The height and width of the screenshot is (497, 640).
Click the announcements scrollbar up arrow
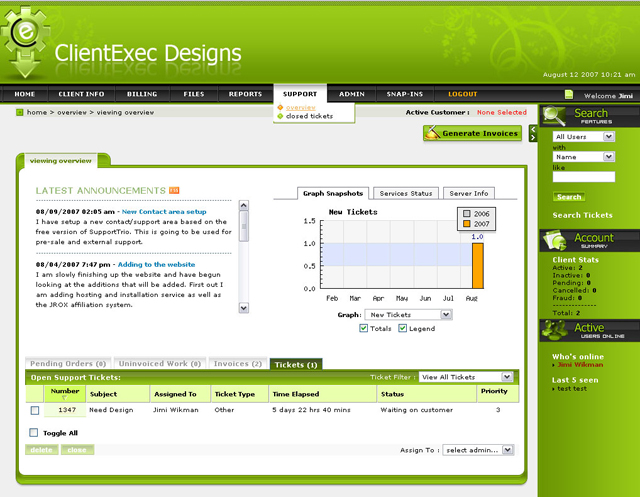[x=244, y=205]
